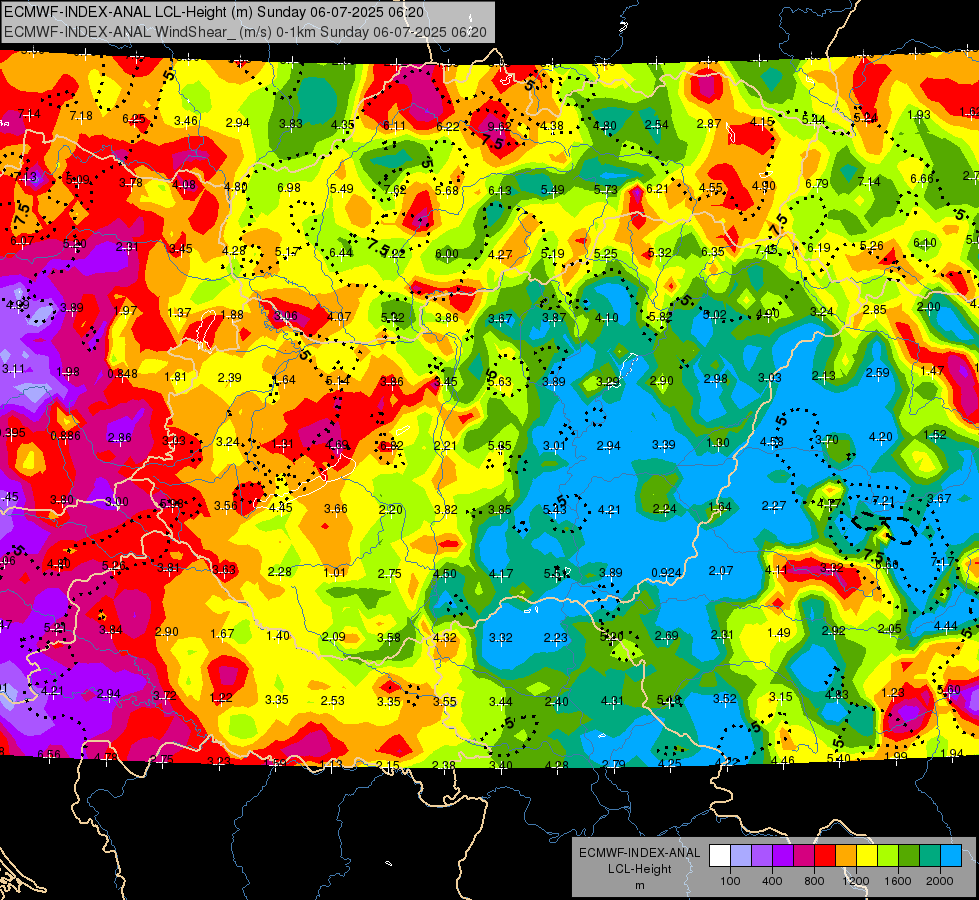The width and height of the screenshot is (979, 900).
Task: Click the legend unit label m
Action: [639, 885]
